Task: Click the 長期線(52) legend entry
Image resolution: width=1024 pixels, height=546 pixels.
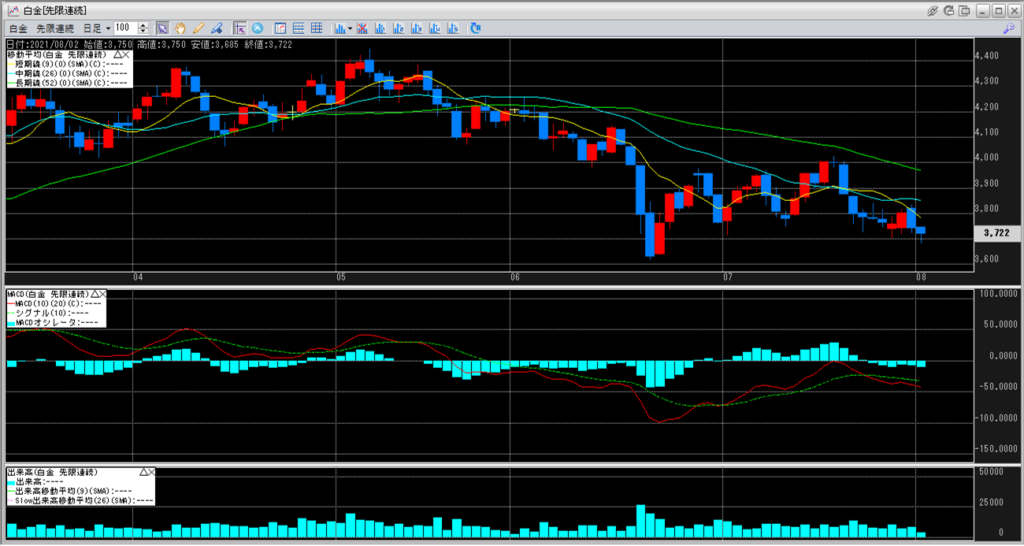Action: coord(67,82)
